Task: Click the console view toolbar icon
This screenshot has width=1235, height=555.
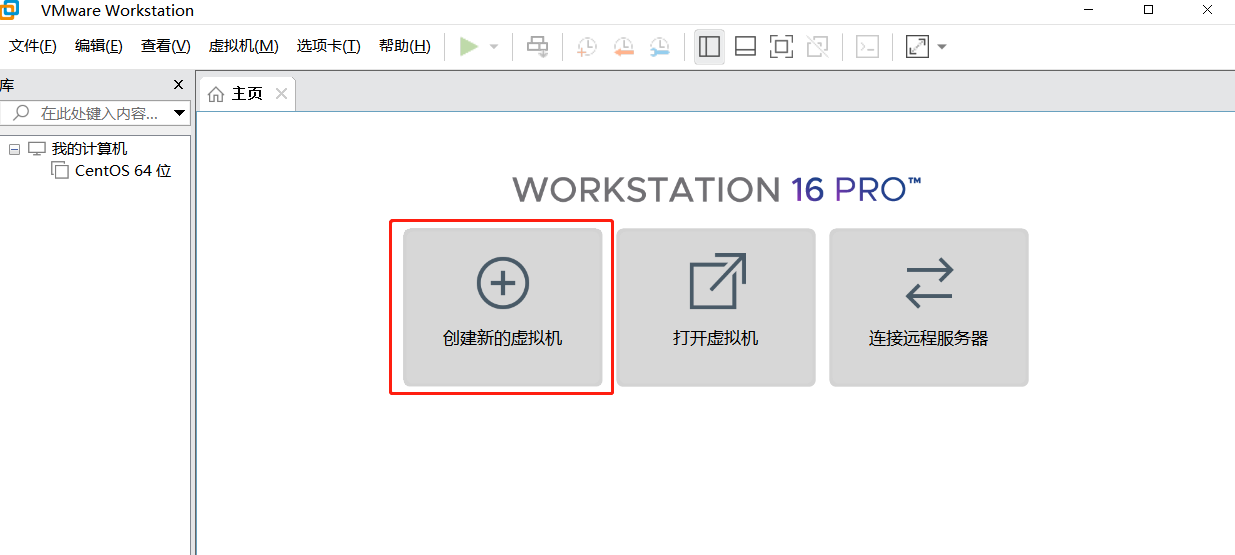Action: pos(867,46)
